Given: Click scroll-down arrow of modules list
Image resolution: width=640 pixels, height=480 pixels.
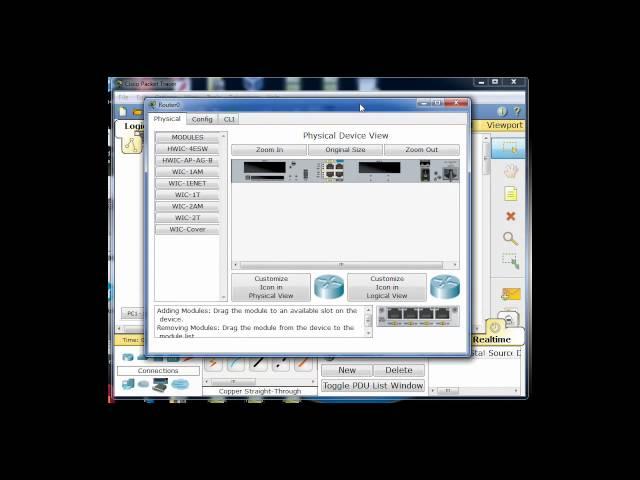Looking at the screenshot, I should pos(223,298).
